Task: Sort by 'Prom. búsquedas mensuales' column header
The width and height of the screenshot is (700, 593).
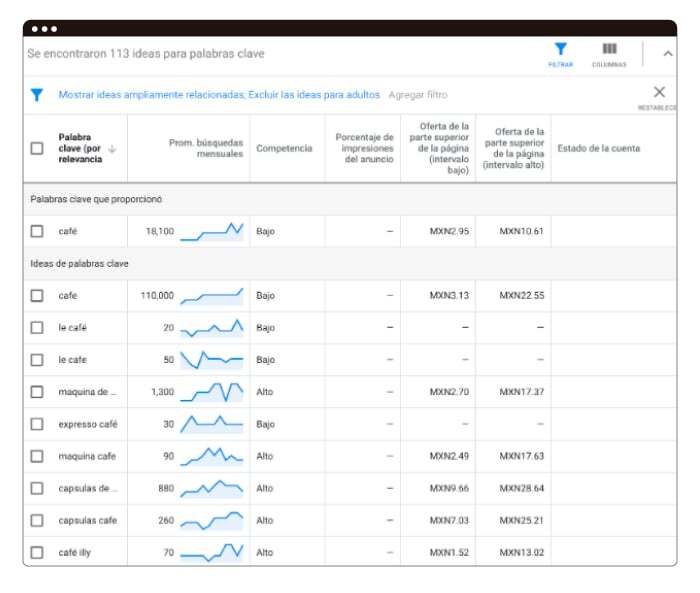Action: pos(206,148)
